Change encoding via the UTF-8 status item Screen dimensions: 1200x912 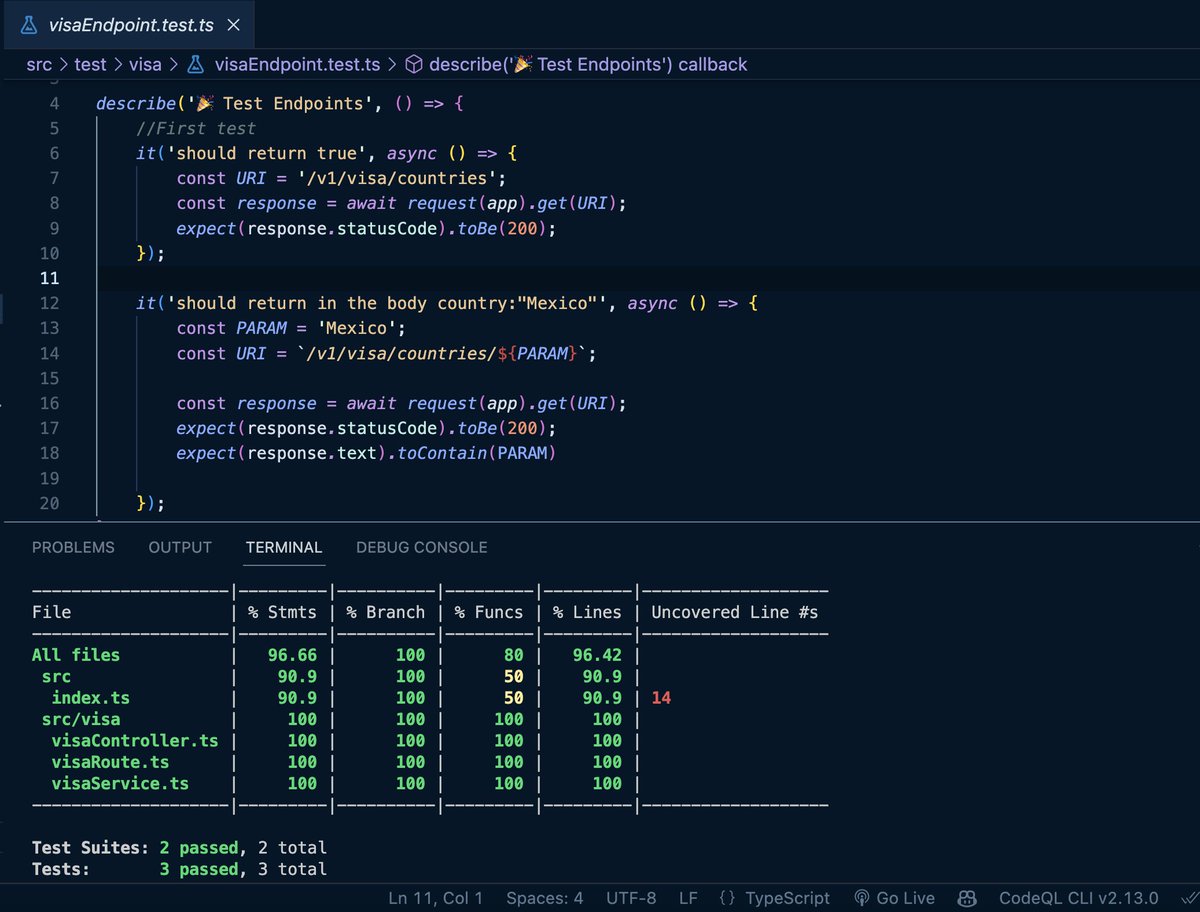(x=631, y=898)
